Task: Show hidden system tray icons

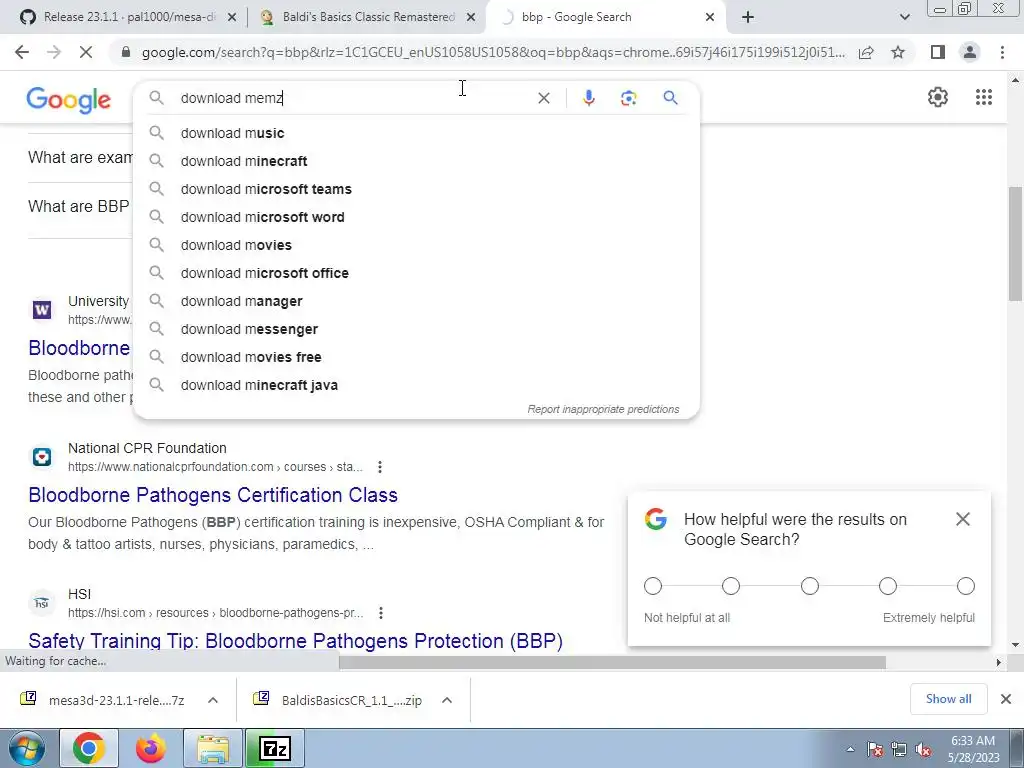Action: pos(850,750)
